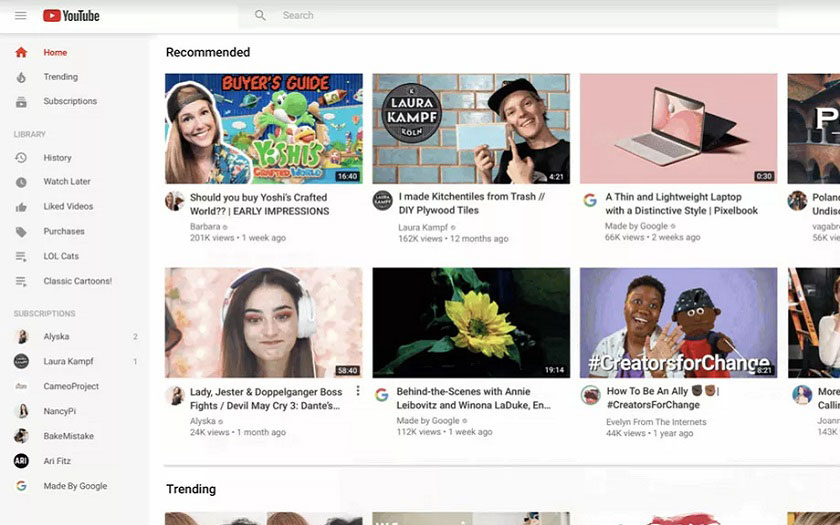Open 'I made Kitchentiles from Trash' title
This screenshot has height=525, width=840.
click(471, 204)
